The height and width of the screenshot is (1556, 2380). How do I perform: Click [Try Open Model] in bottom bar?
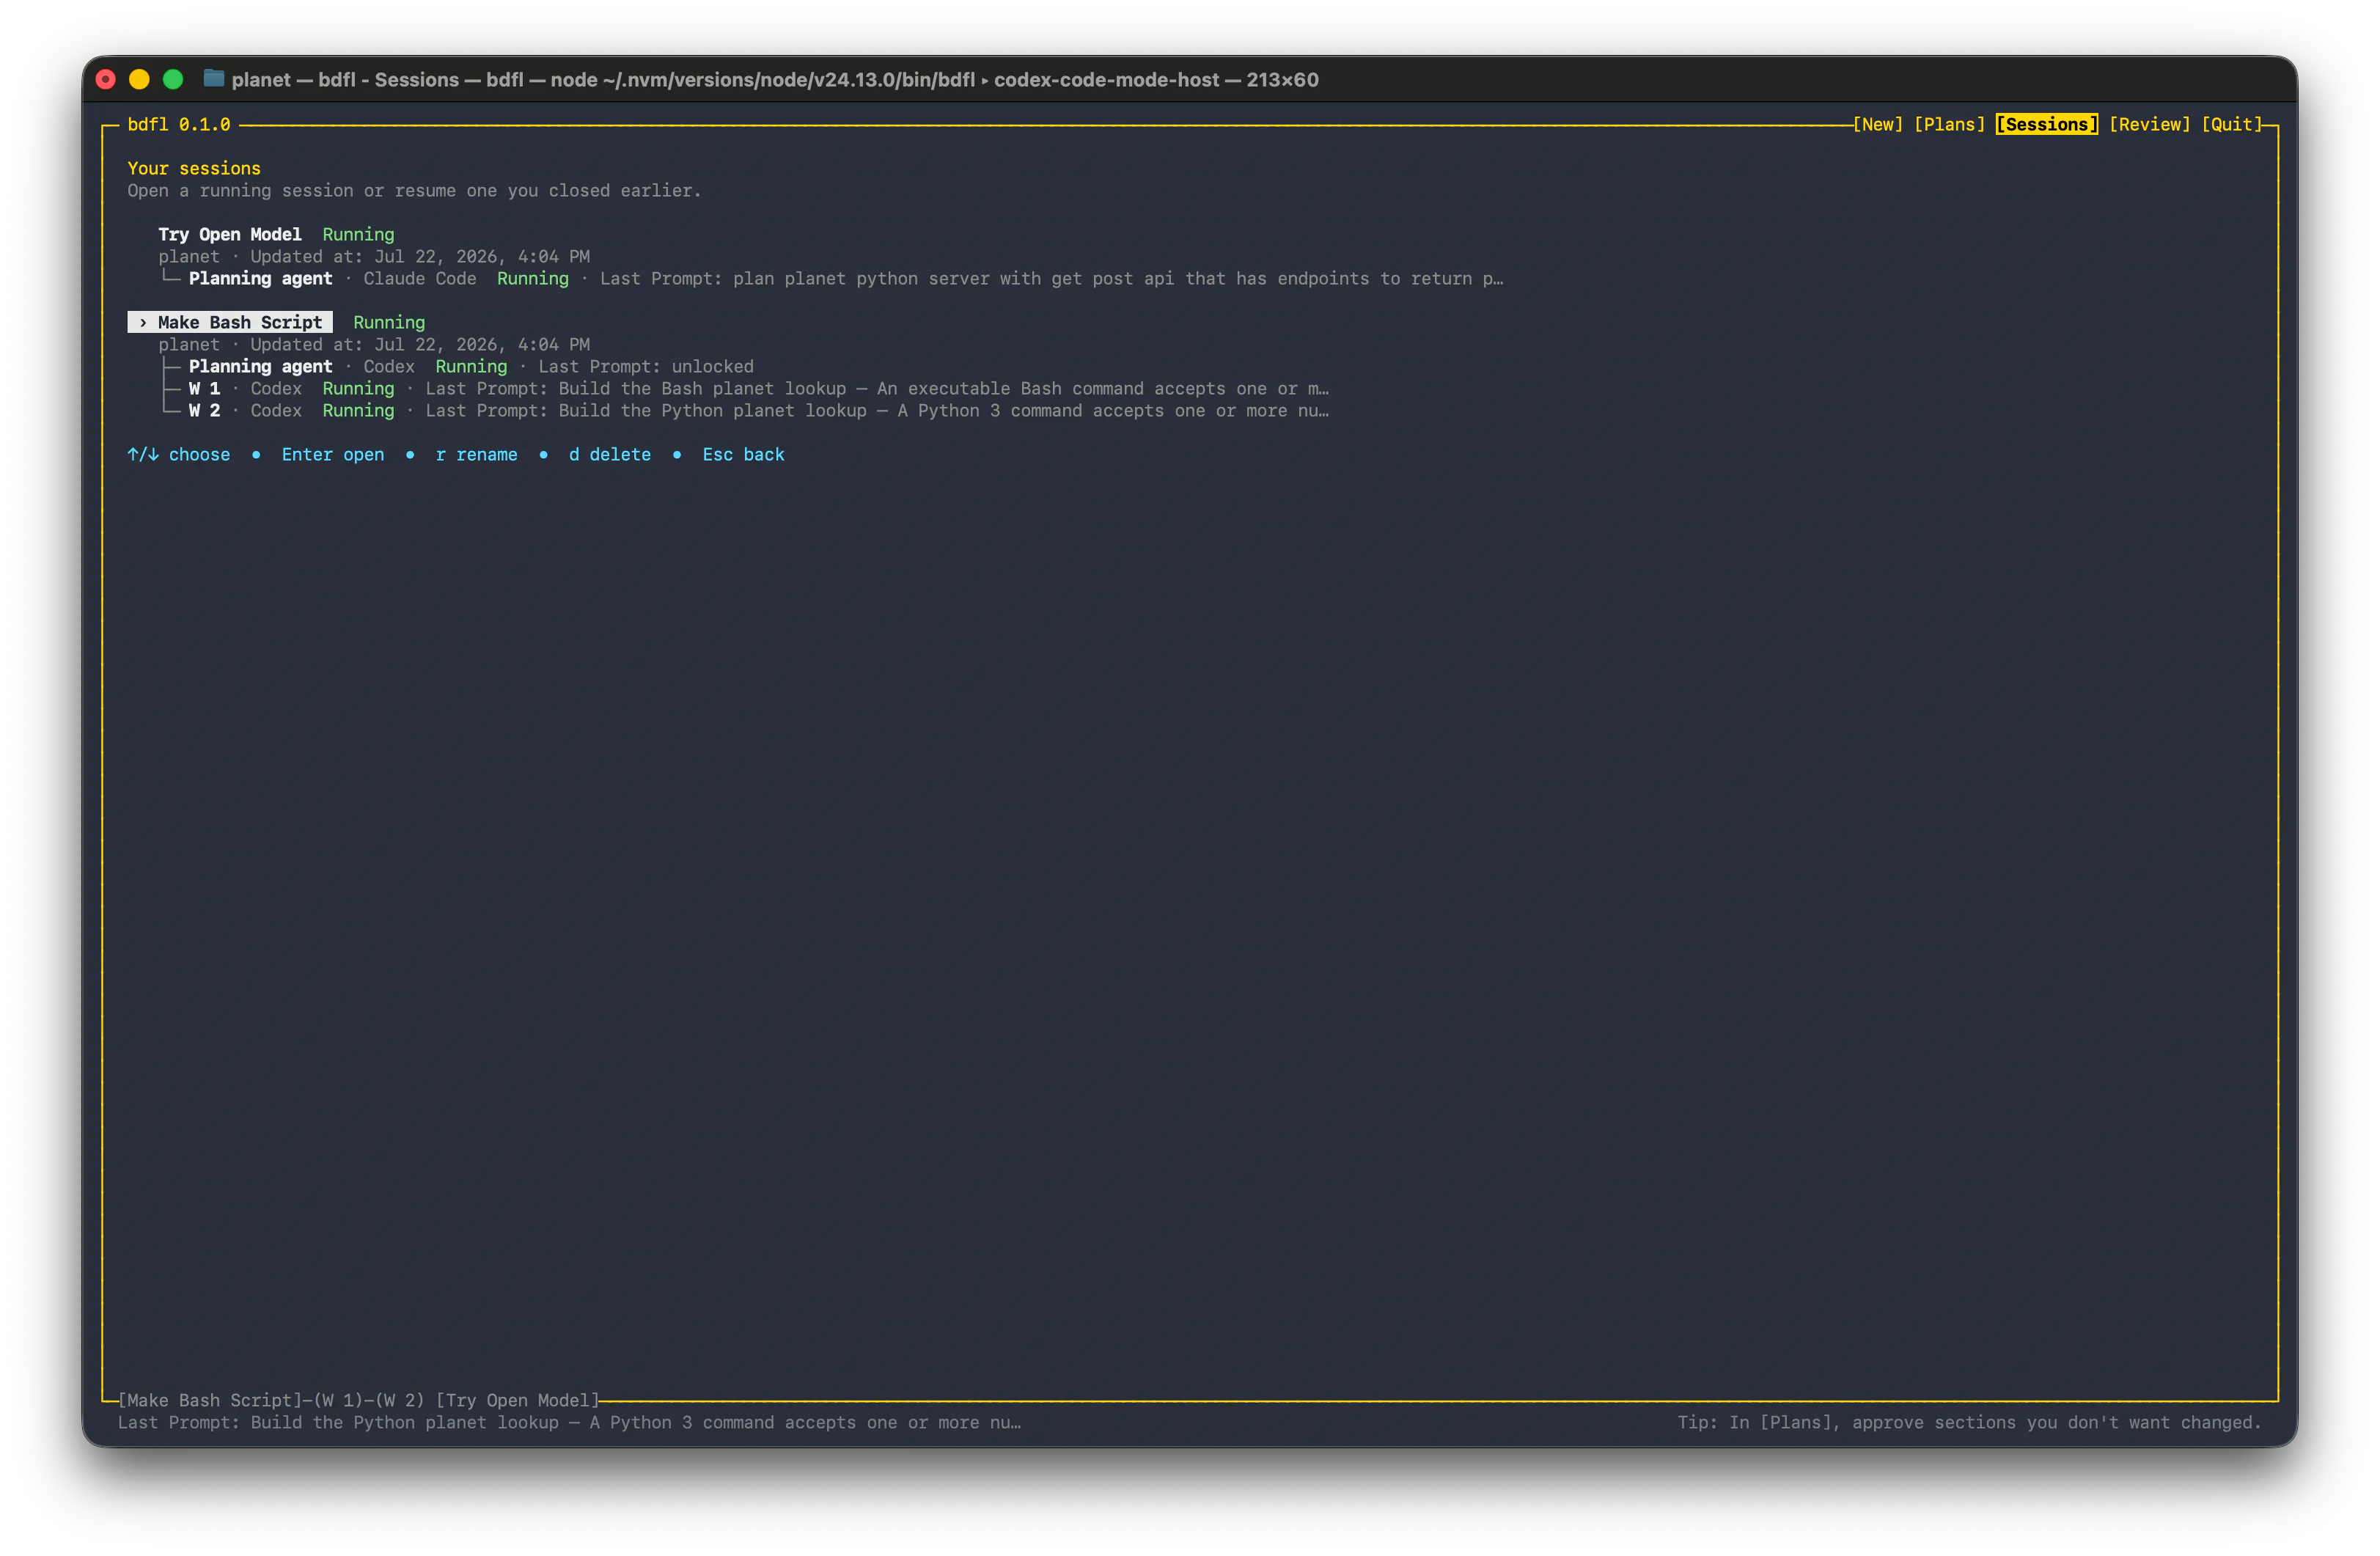[x=517, y=1400]
